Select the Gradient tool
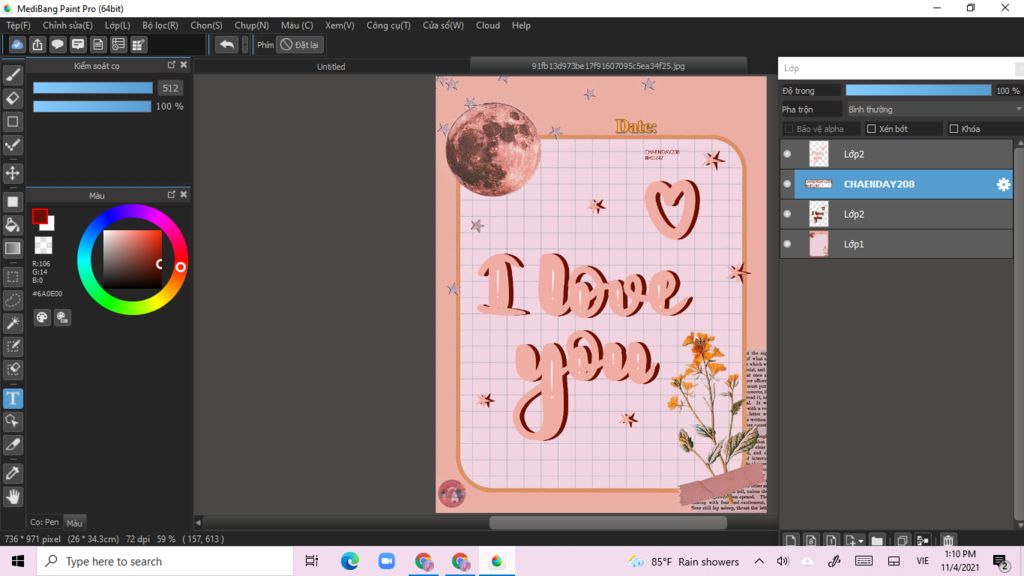1024x576 pixels. pos(12,248)
